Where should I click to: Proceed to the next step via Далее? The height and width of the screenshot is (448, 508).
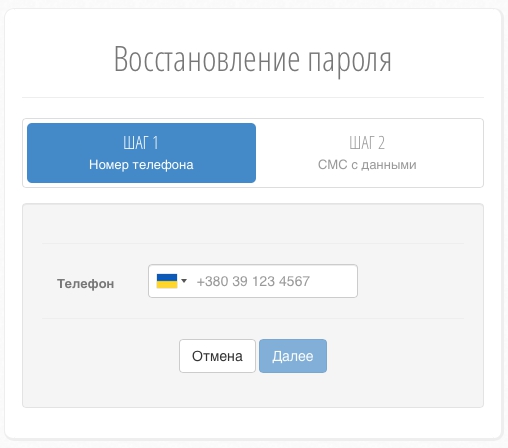pyautogui.click(x=293, y=356)
